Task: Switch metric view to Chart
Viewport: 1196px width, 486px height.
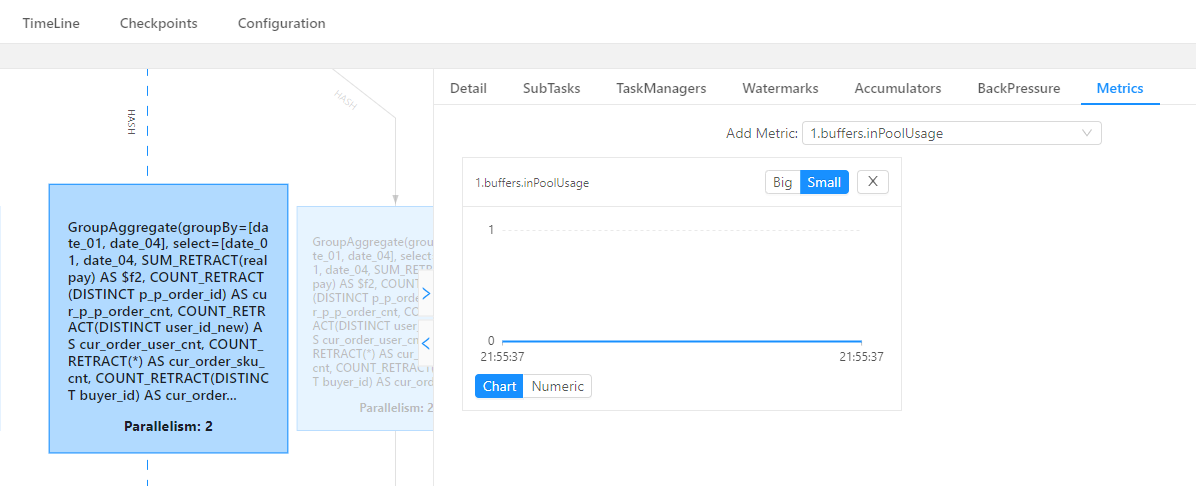Action: 499,386
